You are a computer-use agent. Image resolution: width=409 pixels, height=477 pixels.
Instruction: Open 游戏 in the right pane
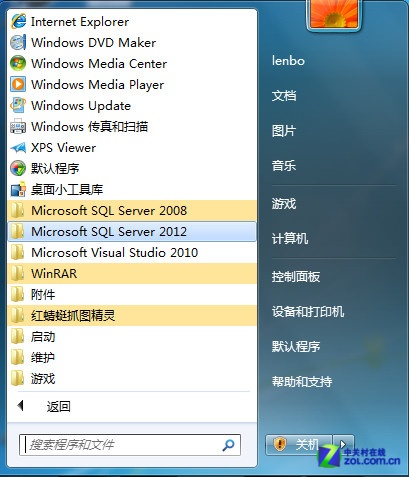(x=284, y=203)
